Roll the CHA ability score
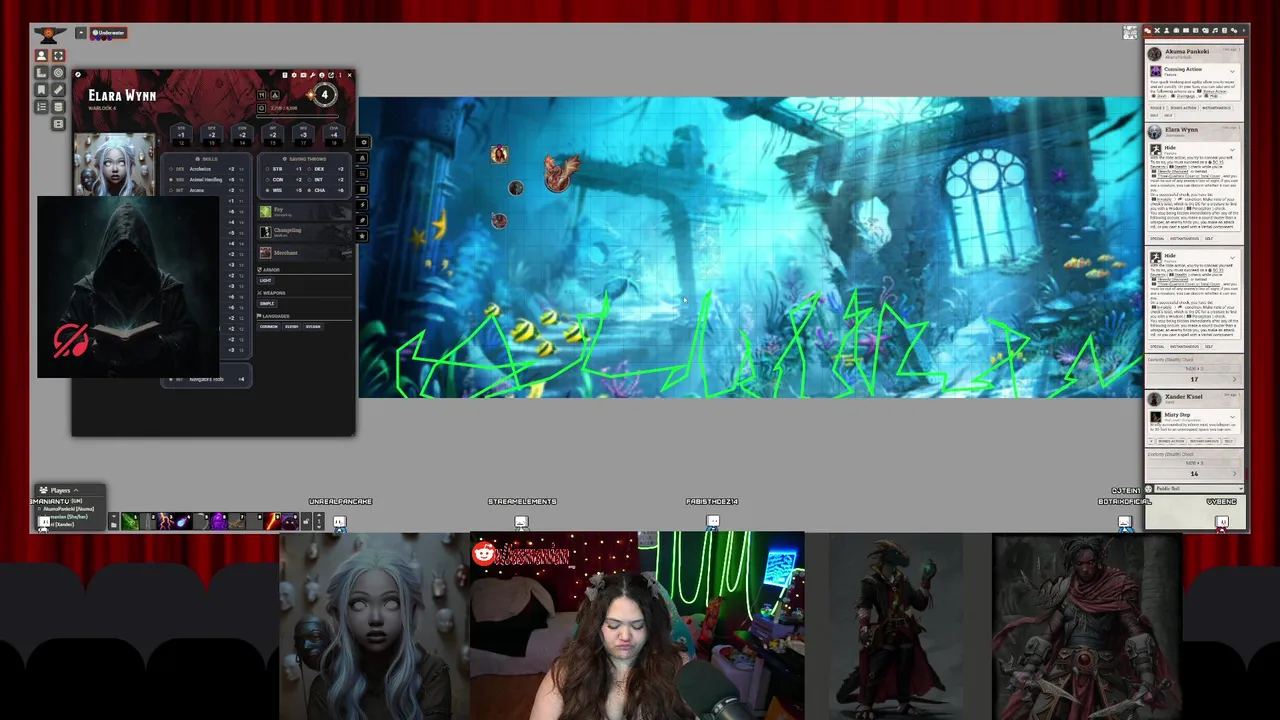Viewport: 1280px width, 720px height. tap(333, 135)
